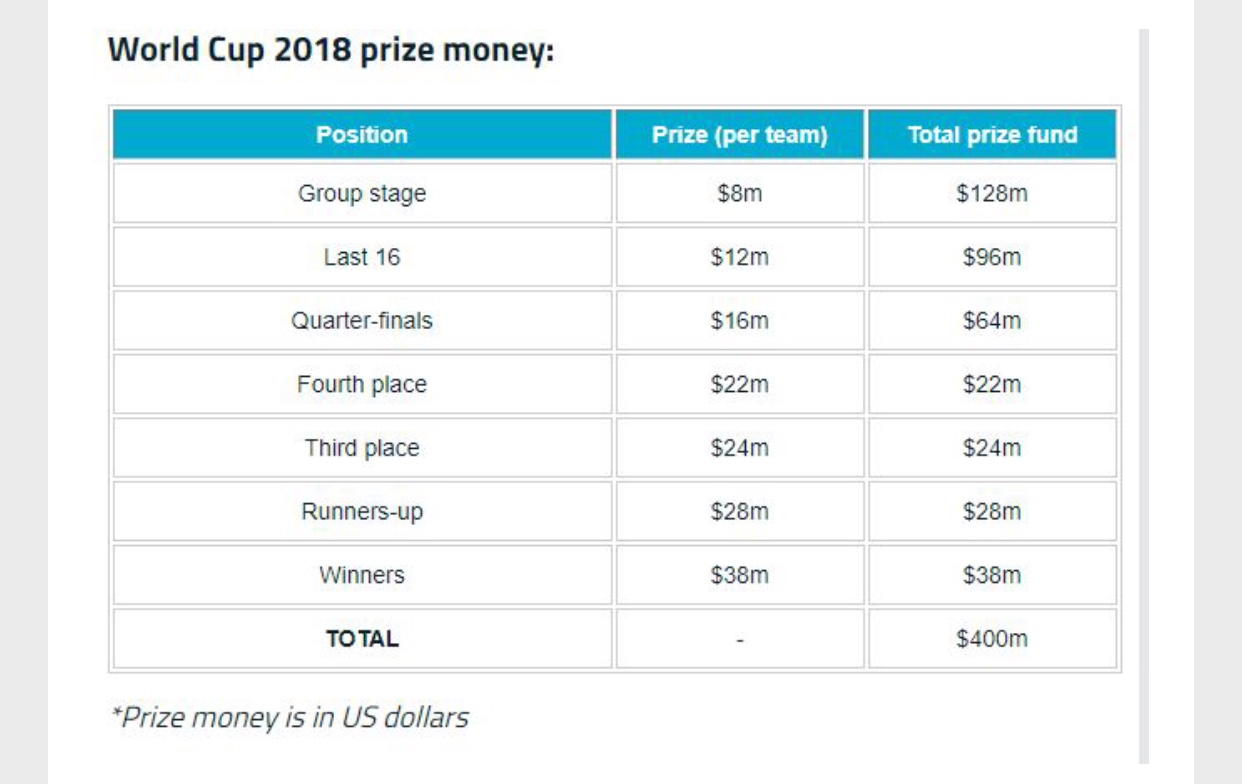1242x784 pixels.
Task: Click the Quarter-finals position cell
Action: 362,321
